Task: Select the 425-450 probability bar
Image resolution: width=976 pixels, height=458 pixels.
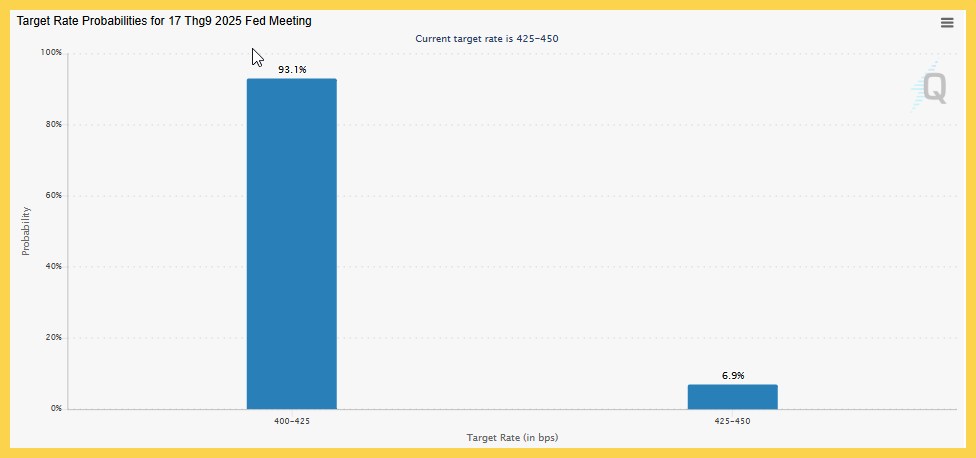Action: pyautogui.click(x=733, y=397)
